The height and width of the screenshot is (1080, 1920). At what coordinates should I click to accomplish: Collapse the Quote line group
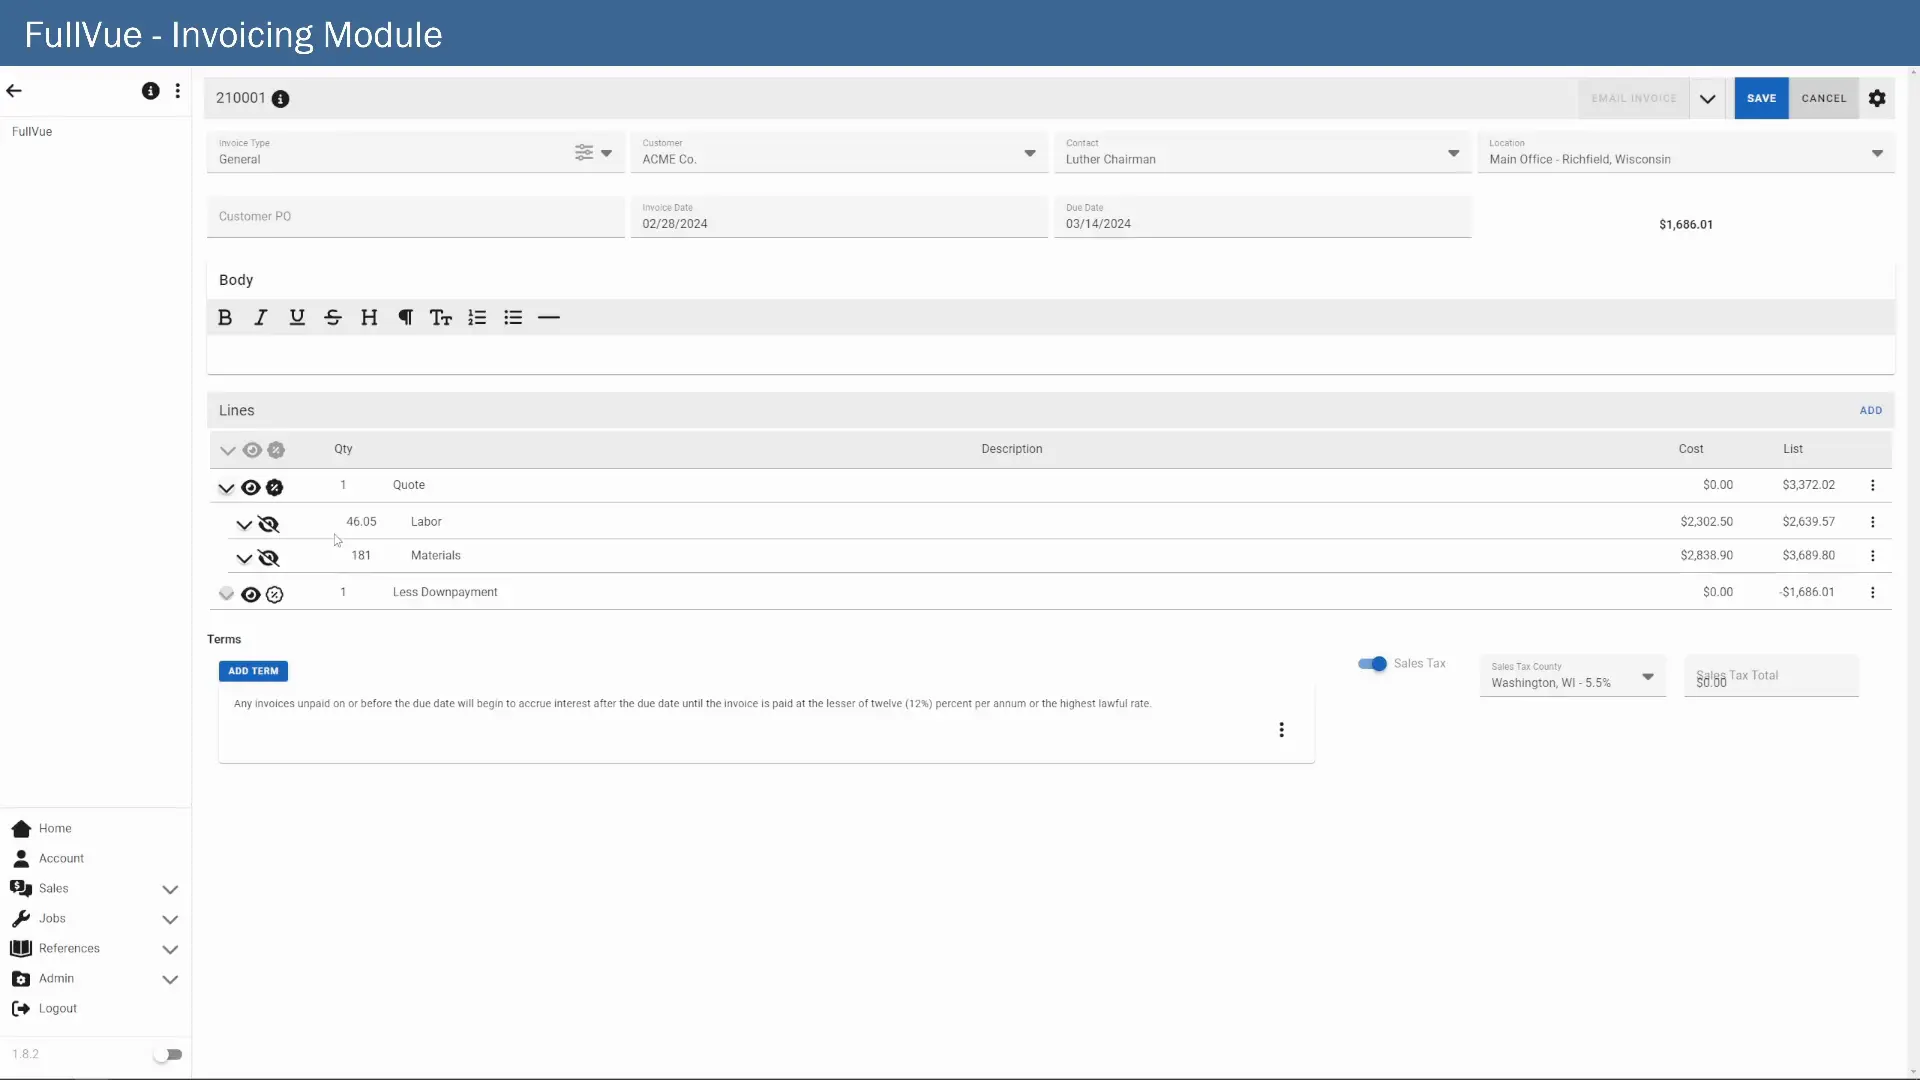tap(226, 489)
